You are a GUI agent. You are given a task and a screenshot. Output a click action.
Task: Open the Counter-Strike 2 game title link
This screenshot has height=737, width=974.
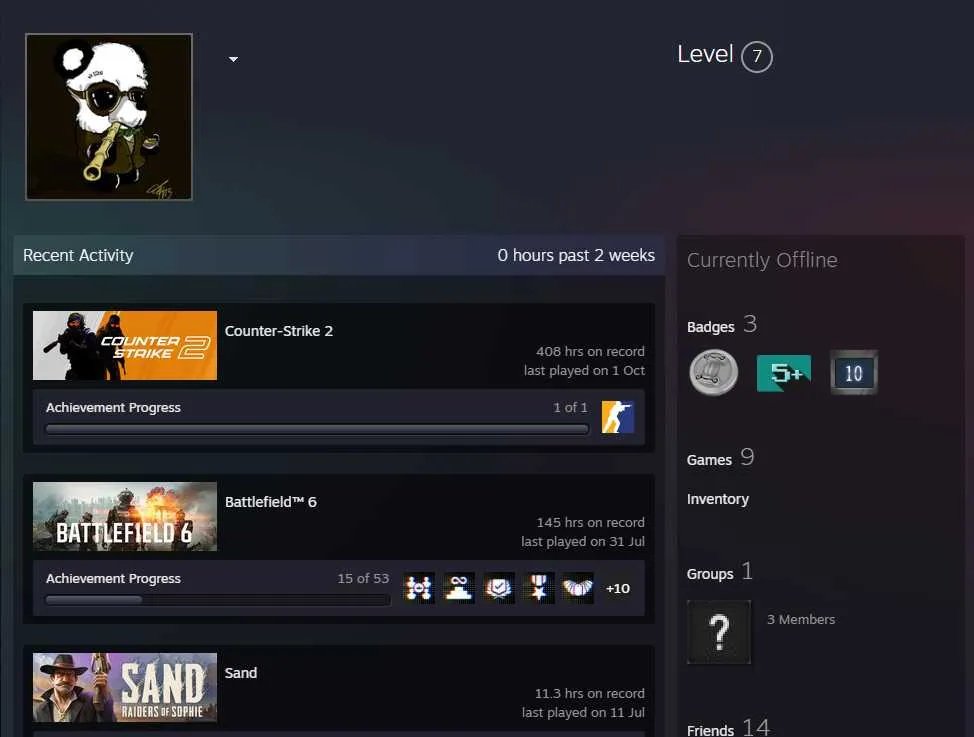click(279, 331)
